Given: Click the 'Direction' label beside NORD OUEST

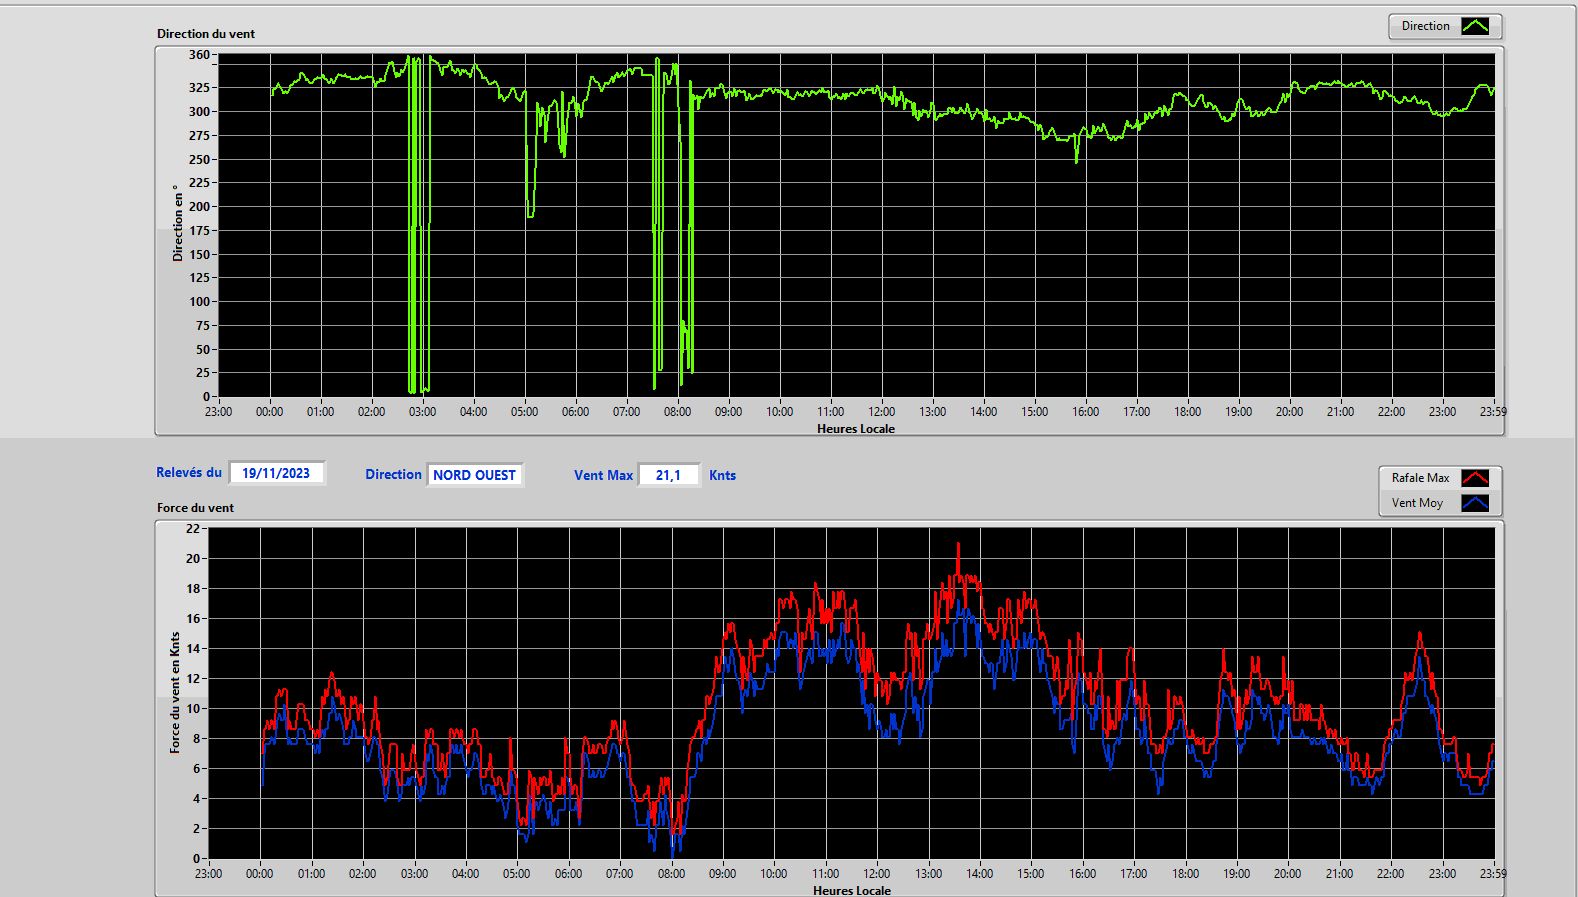Looking at the screenshot, I should pyautogui.click(x=393, y=475).
